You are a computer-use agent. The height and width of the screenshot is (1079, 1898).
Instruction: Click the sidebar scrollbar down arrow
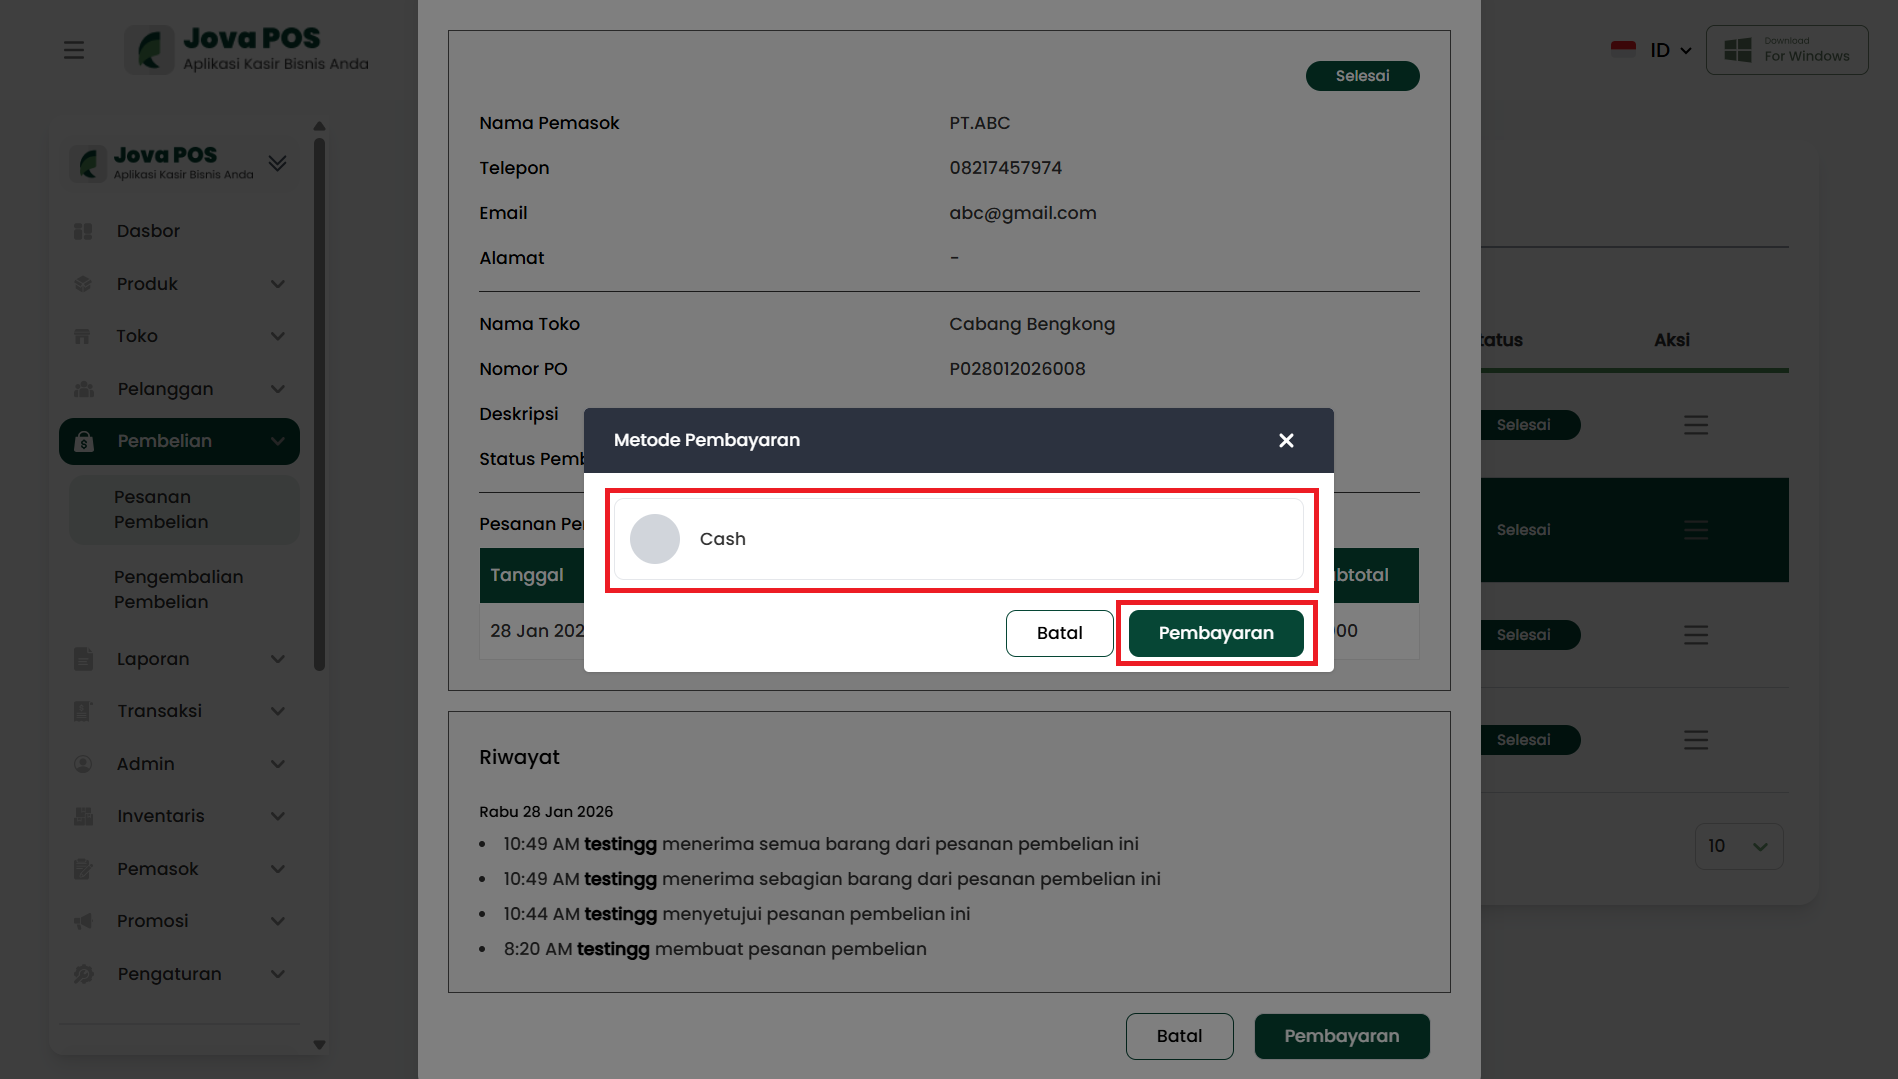pyautogui.click(x=320, y=1045)
